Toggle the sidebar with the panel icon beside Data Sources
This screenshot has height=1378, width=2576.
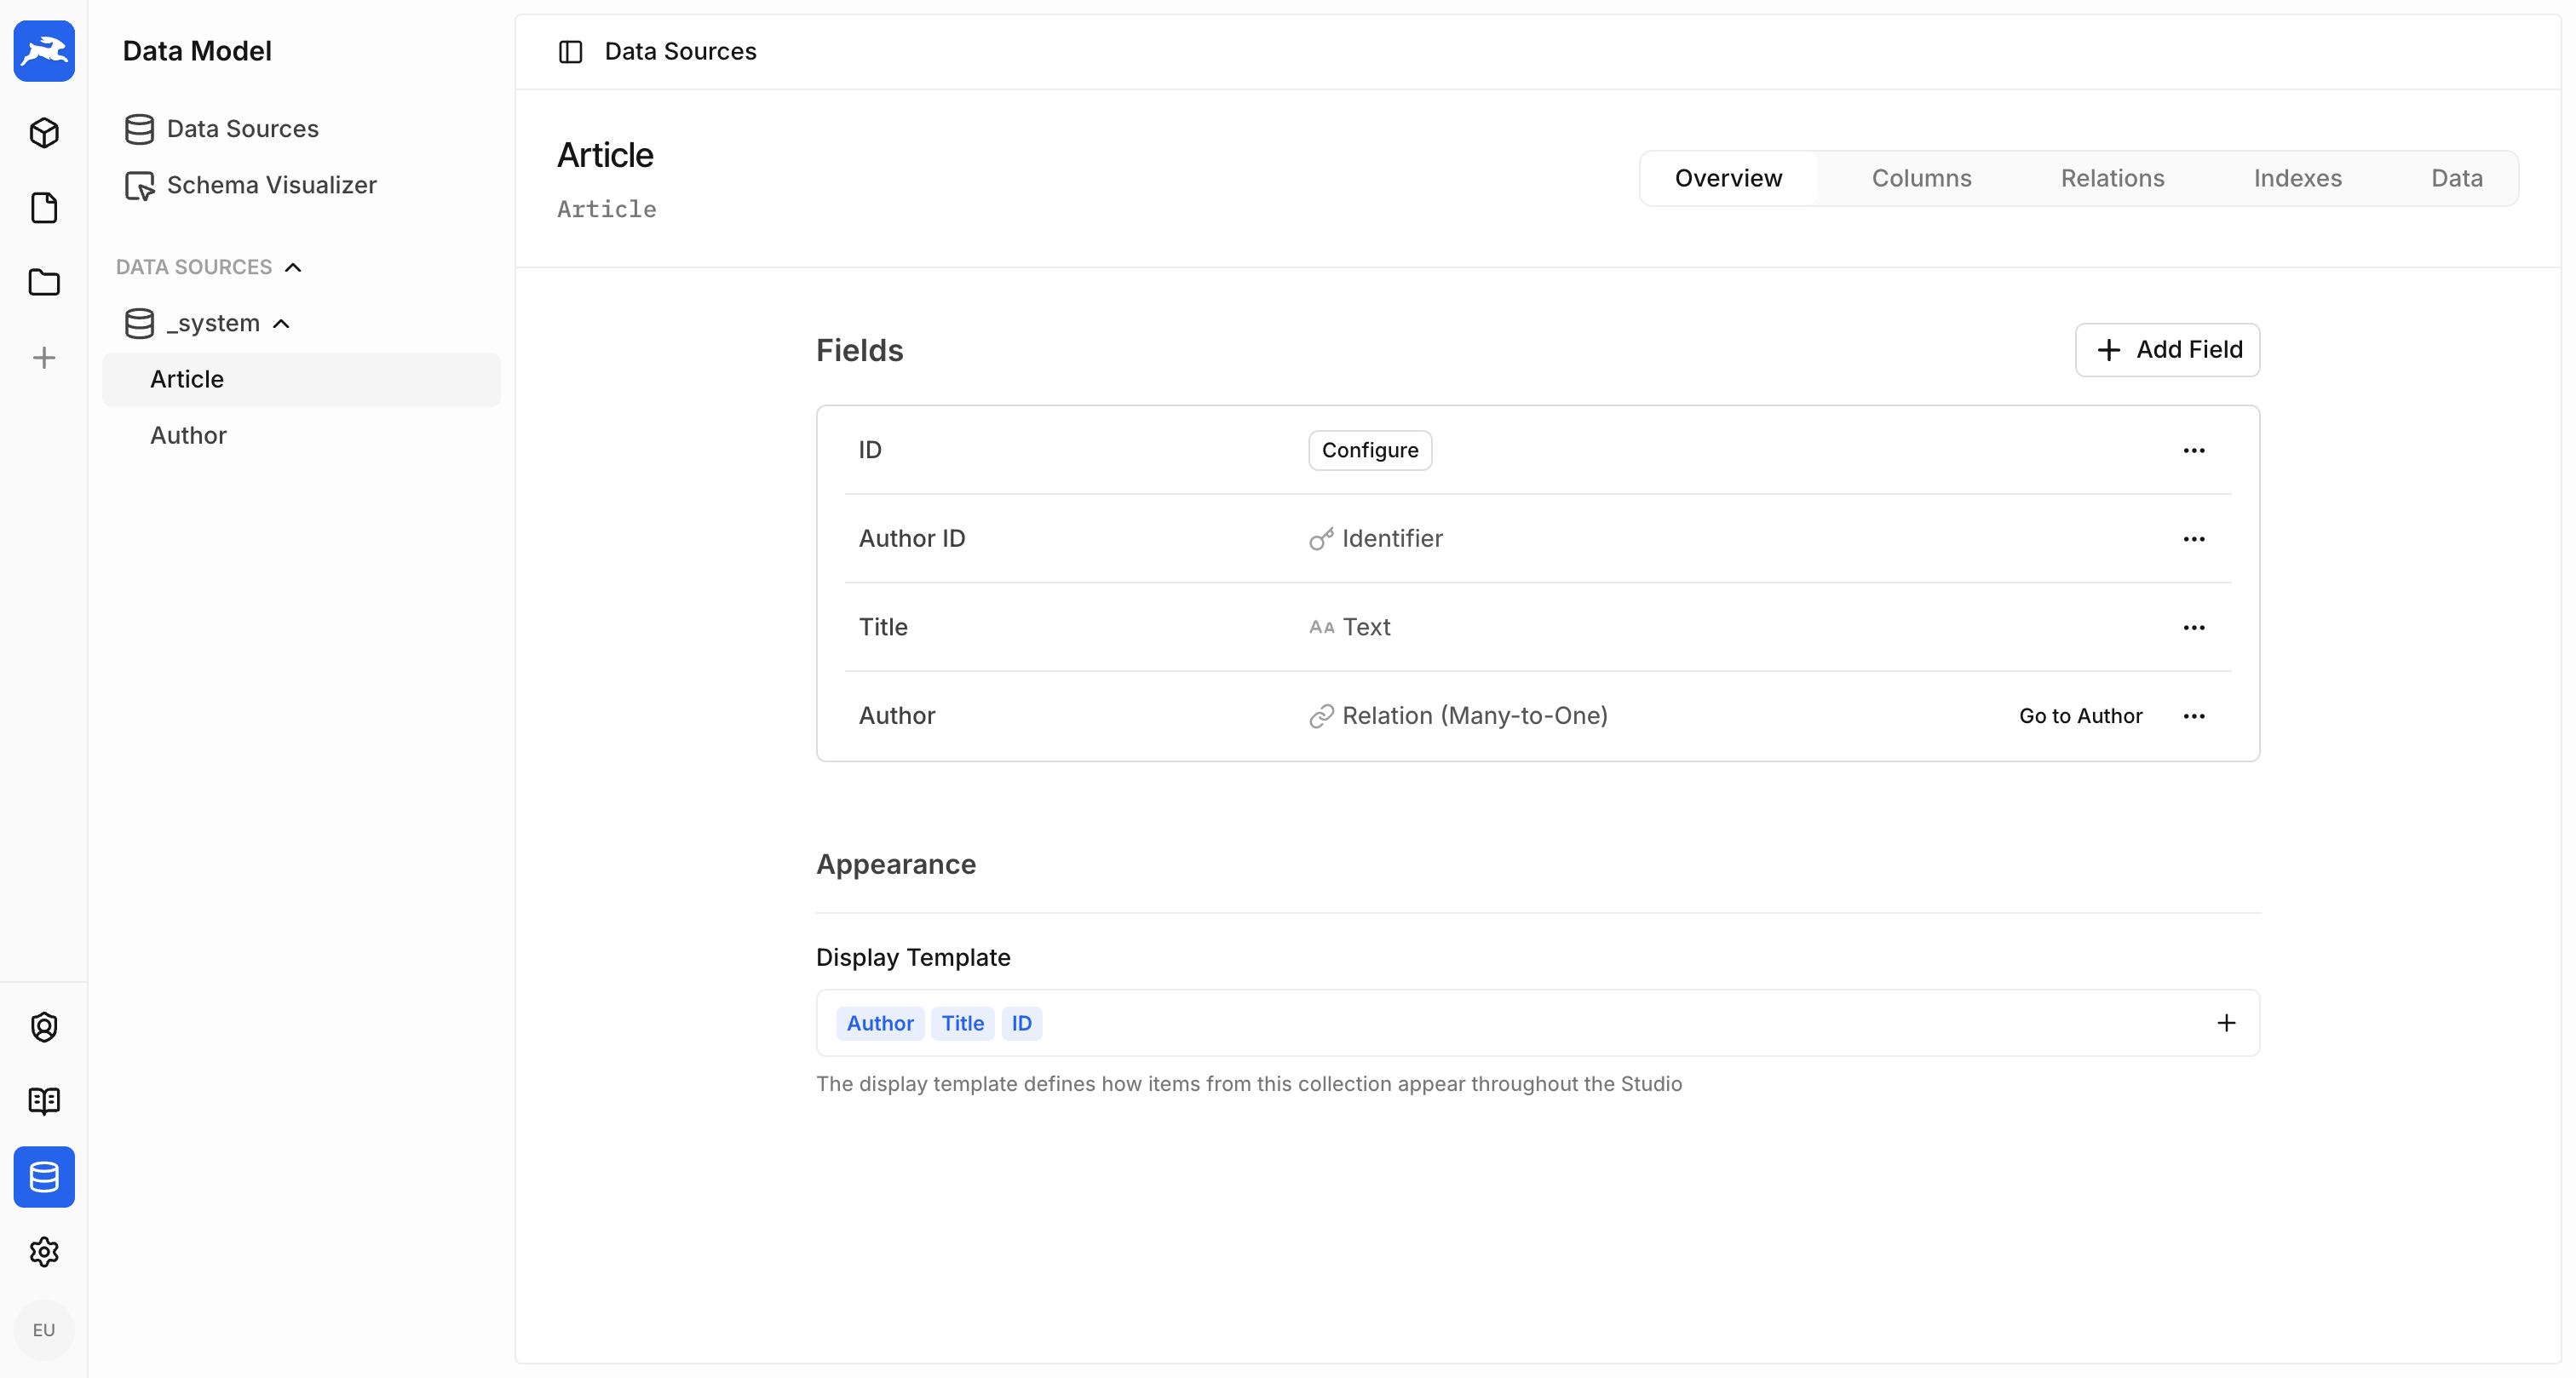(570, 51)
